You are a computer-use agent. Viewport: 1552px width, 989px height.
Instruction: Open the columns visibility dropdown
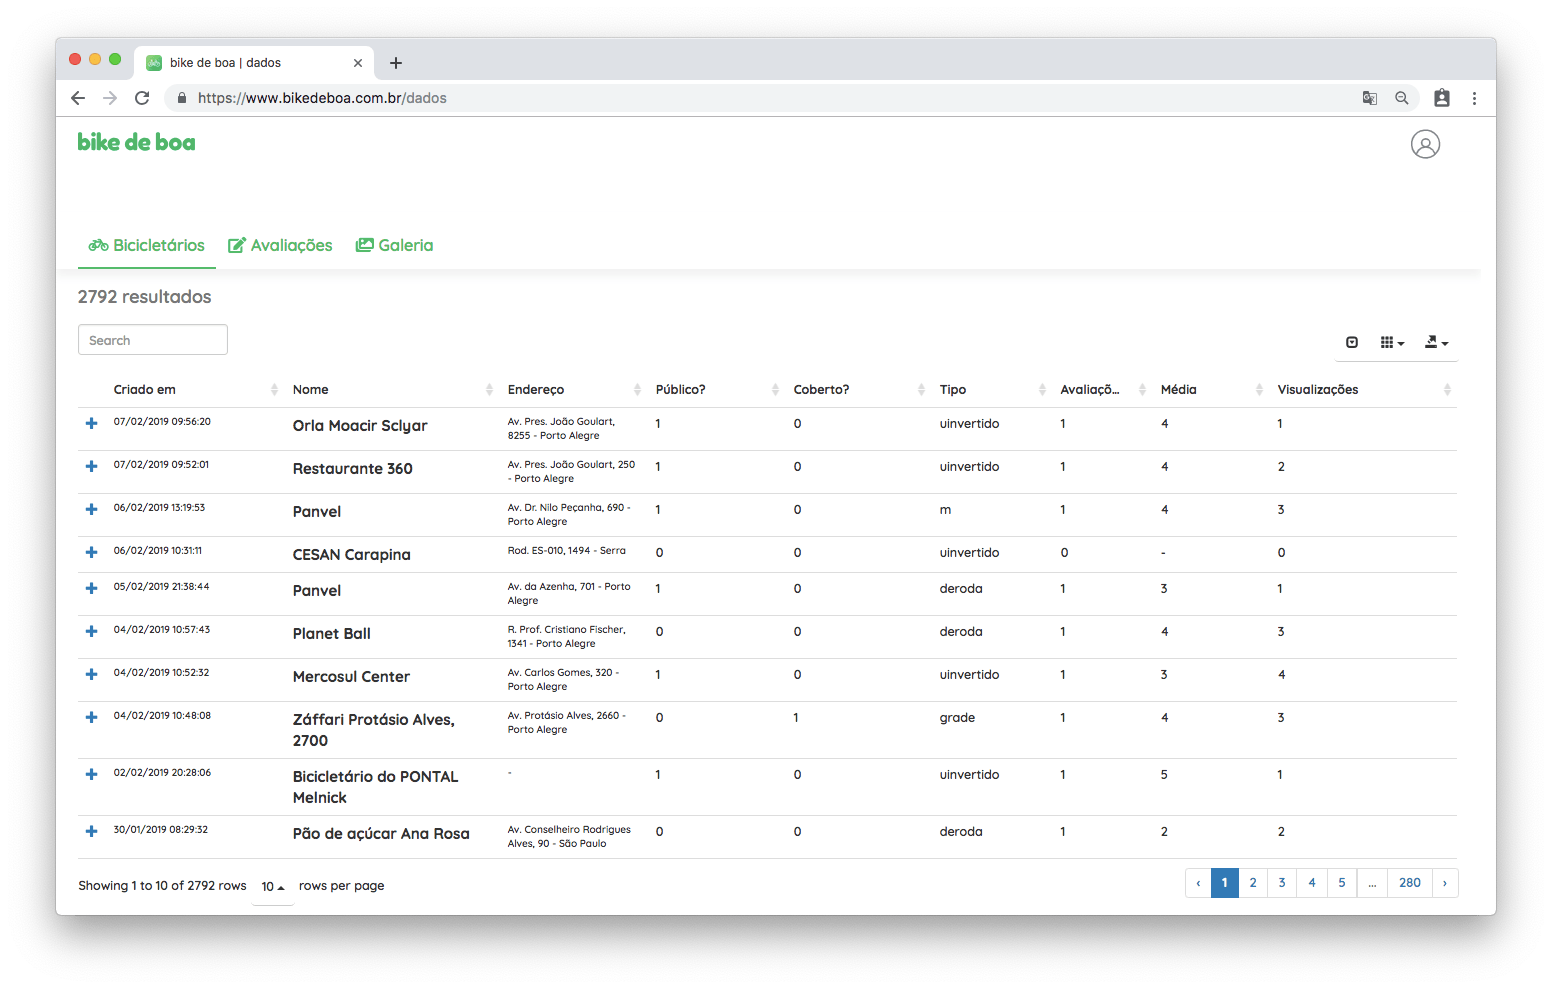pyautogui.click(x=1392, y=342)
